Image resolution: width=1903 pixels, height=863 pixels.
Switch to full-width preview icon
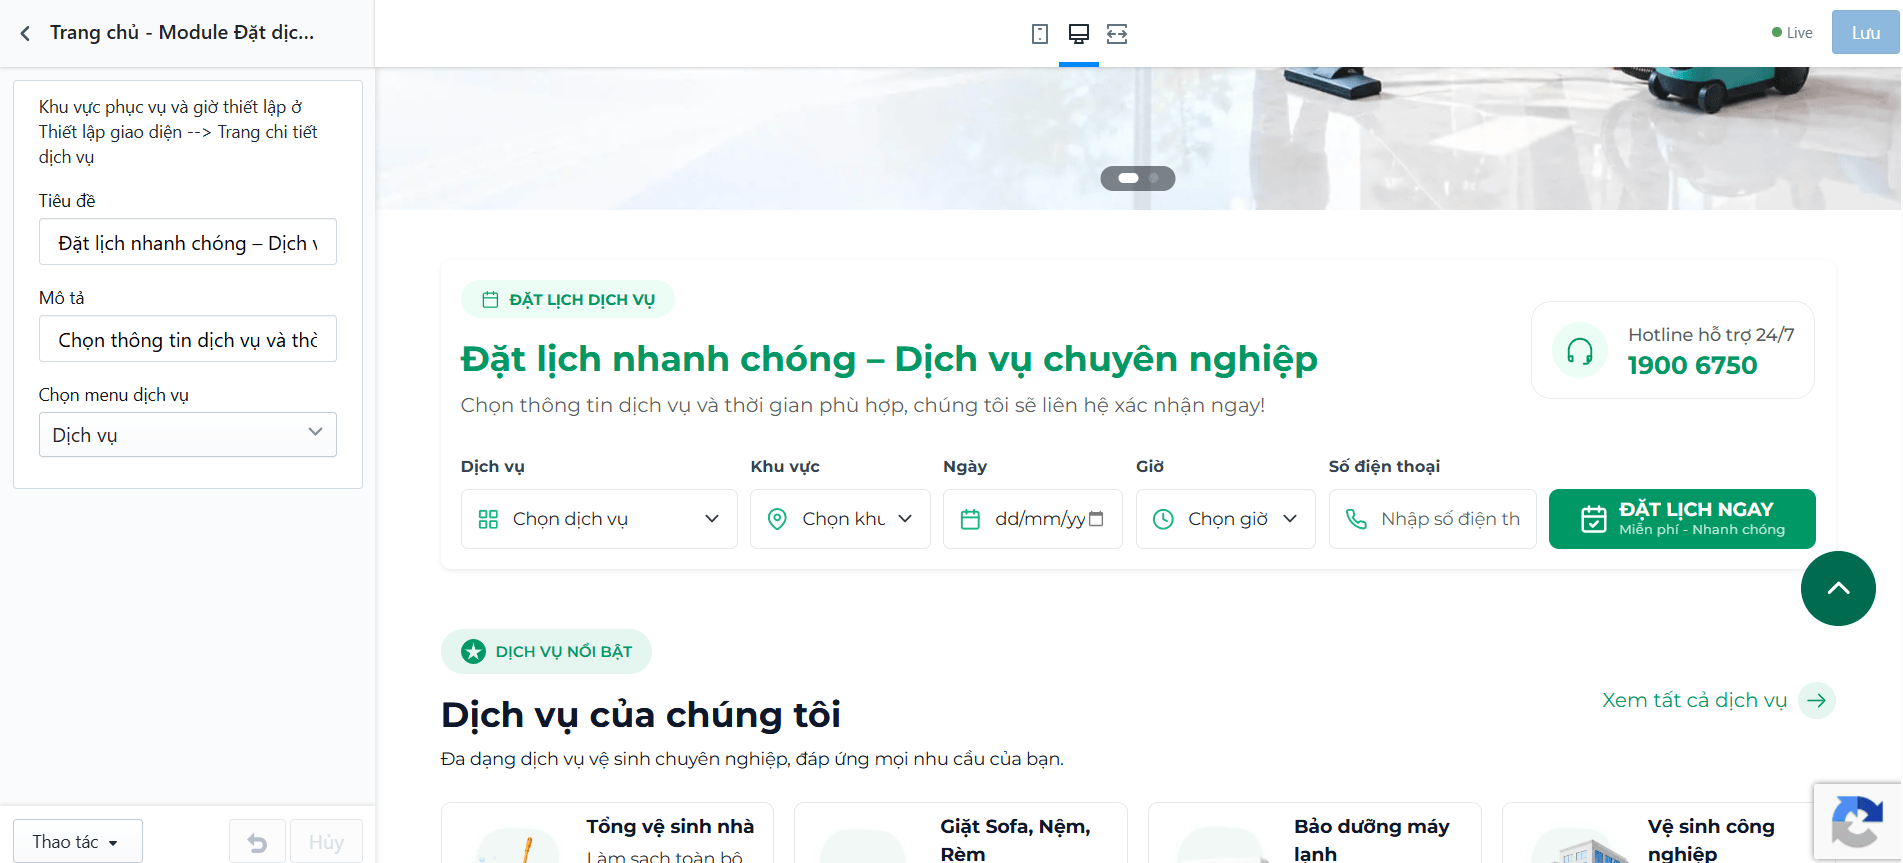click(x=1117, y=34)
